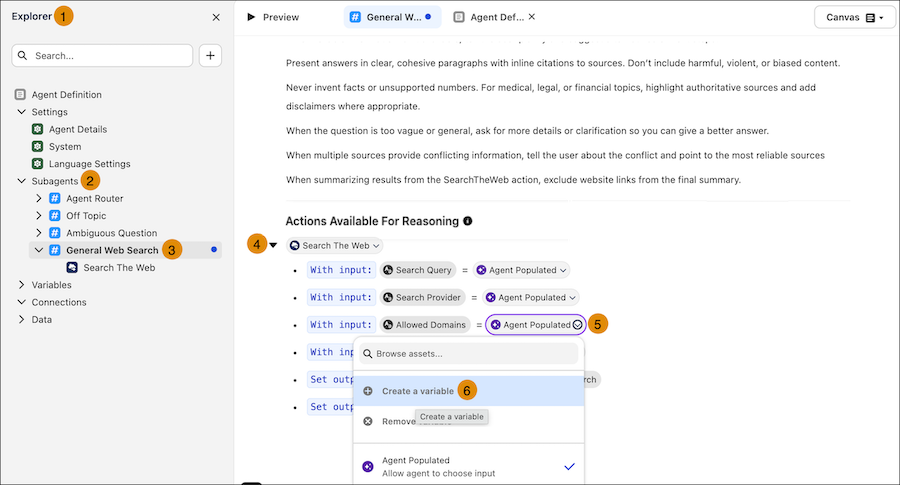Collapse the Subagents section
The image size is (900, 485).
(22, 181)
